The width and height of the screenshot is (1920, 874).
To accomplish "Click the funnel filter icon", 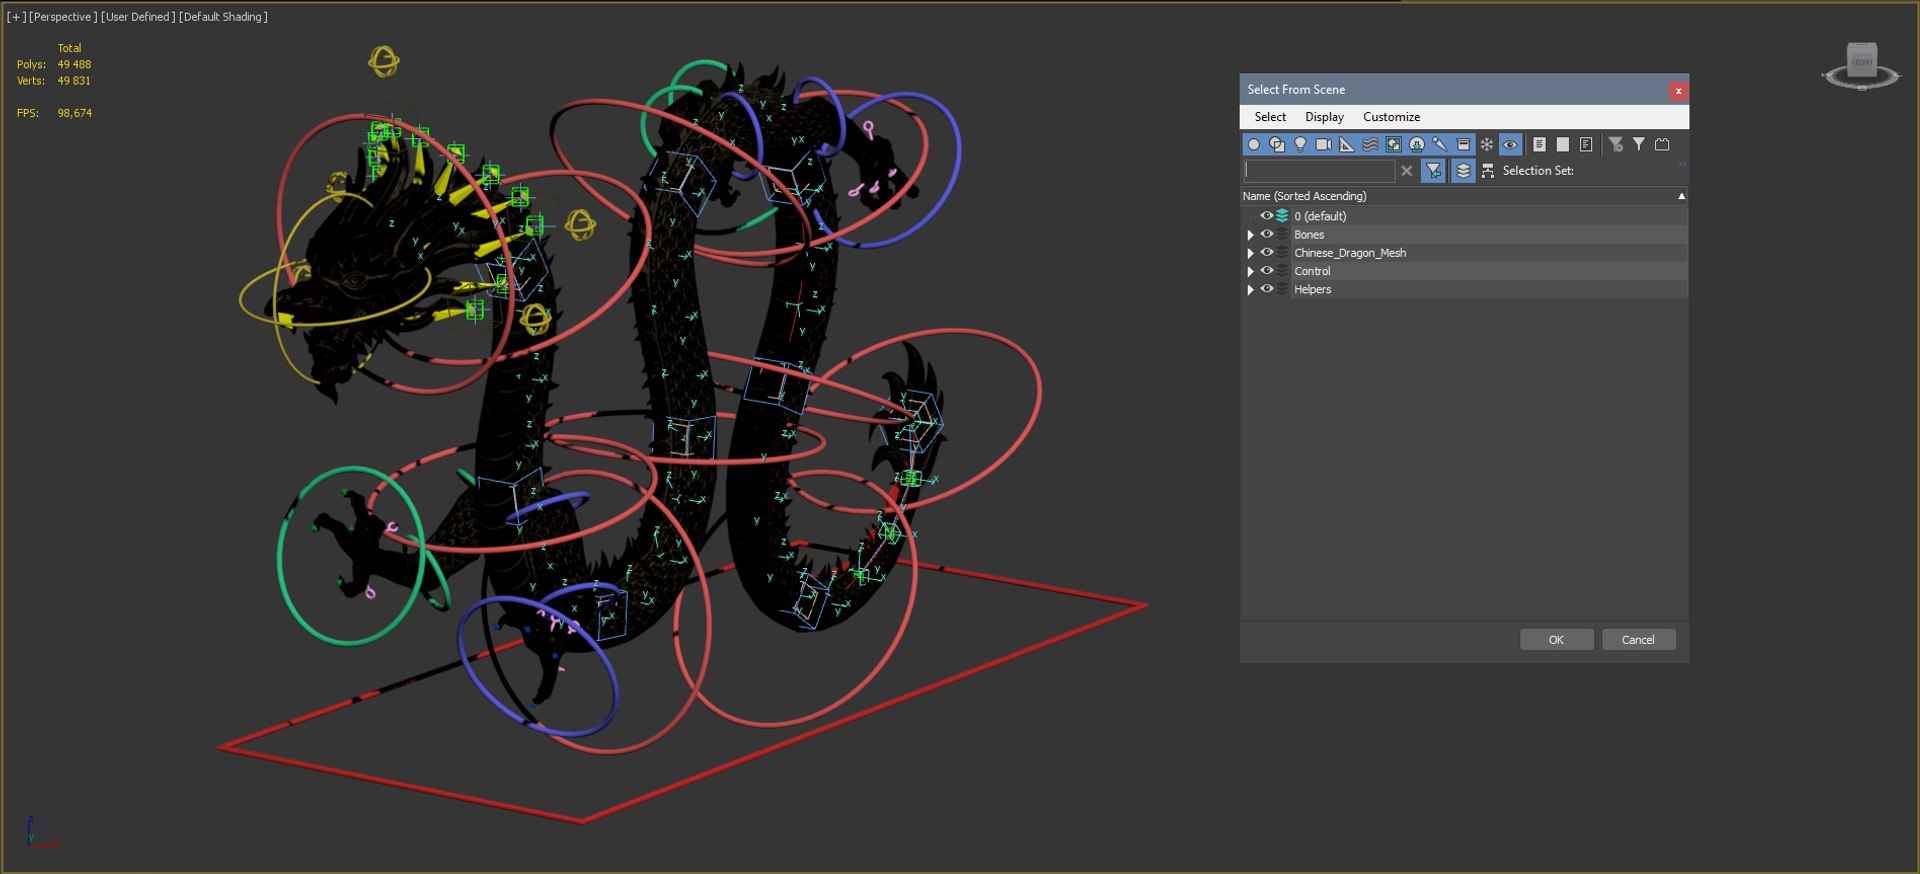I will [x=1639, y=145].
